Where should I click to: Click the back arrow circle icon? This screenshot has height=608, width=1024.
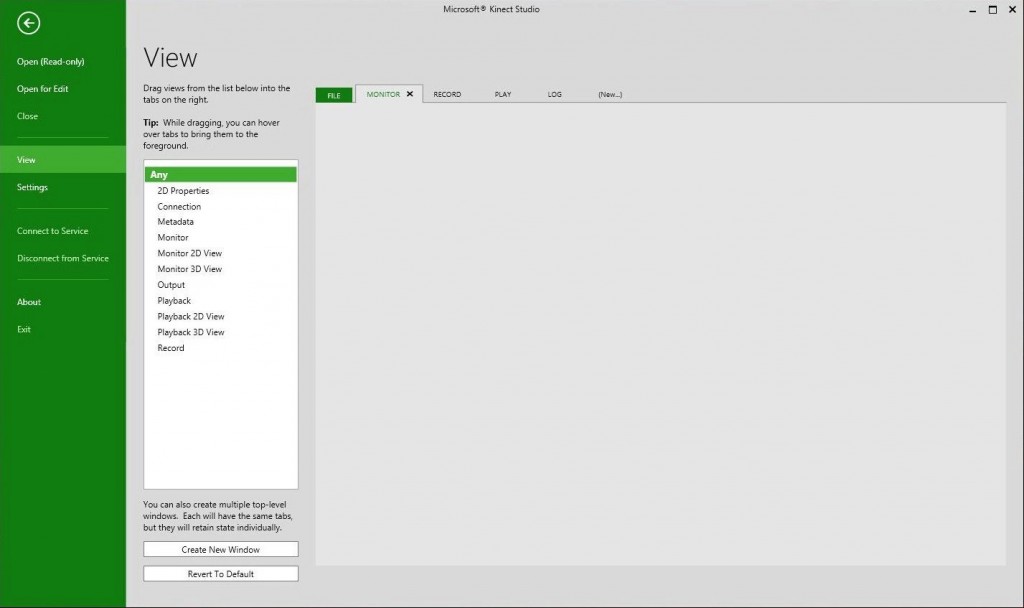29,23
